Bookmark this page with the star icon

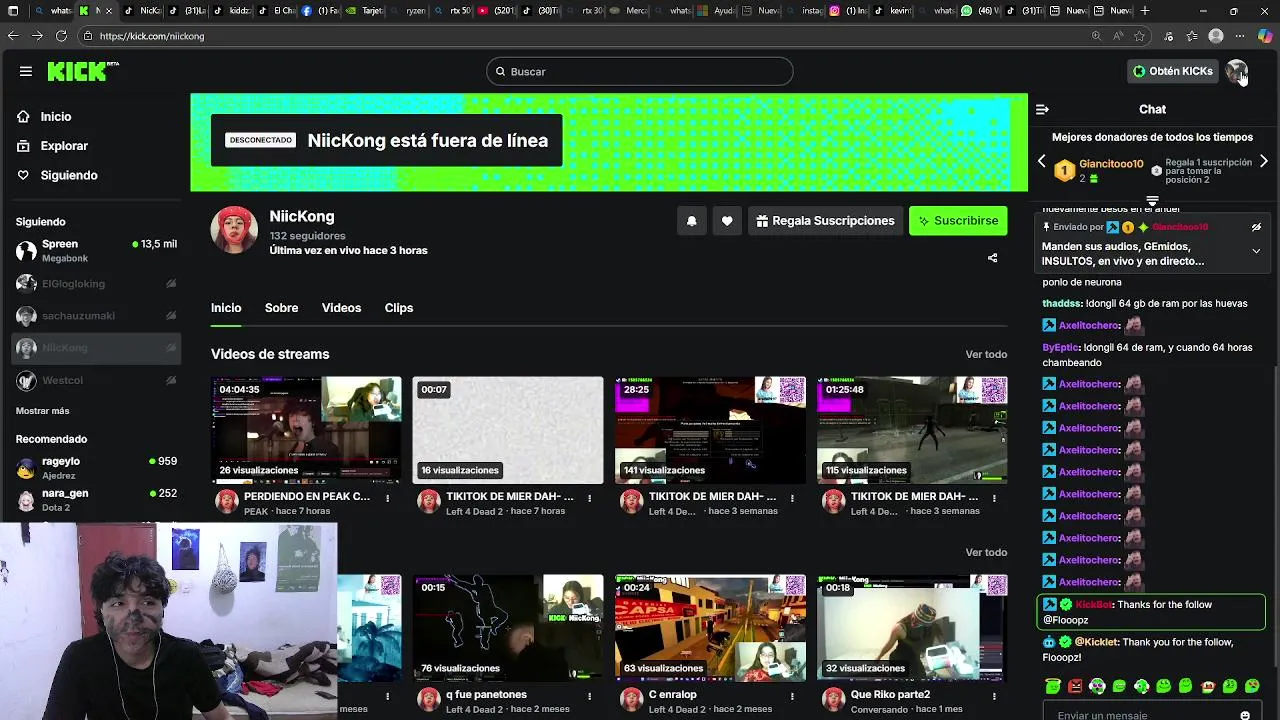[1139, 36]
